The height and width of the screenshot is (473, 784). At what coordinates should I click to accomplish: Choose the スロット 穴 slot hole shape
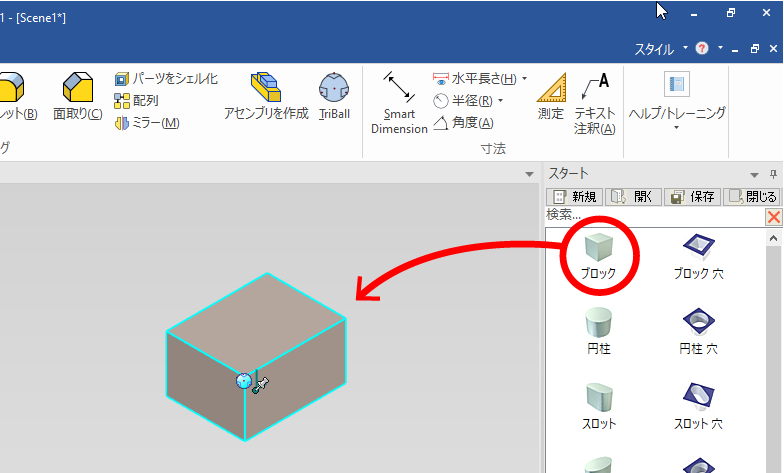coord(698,406)
